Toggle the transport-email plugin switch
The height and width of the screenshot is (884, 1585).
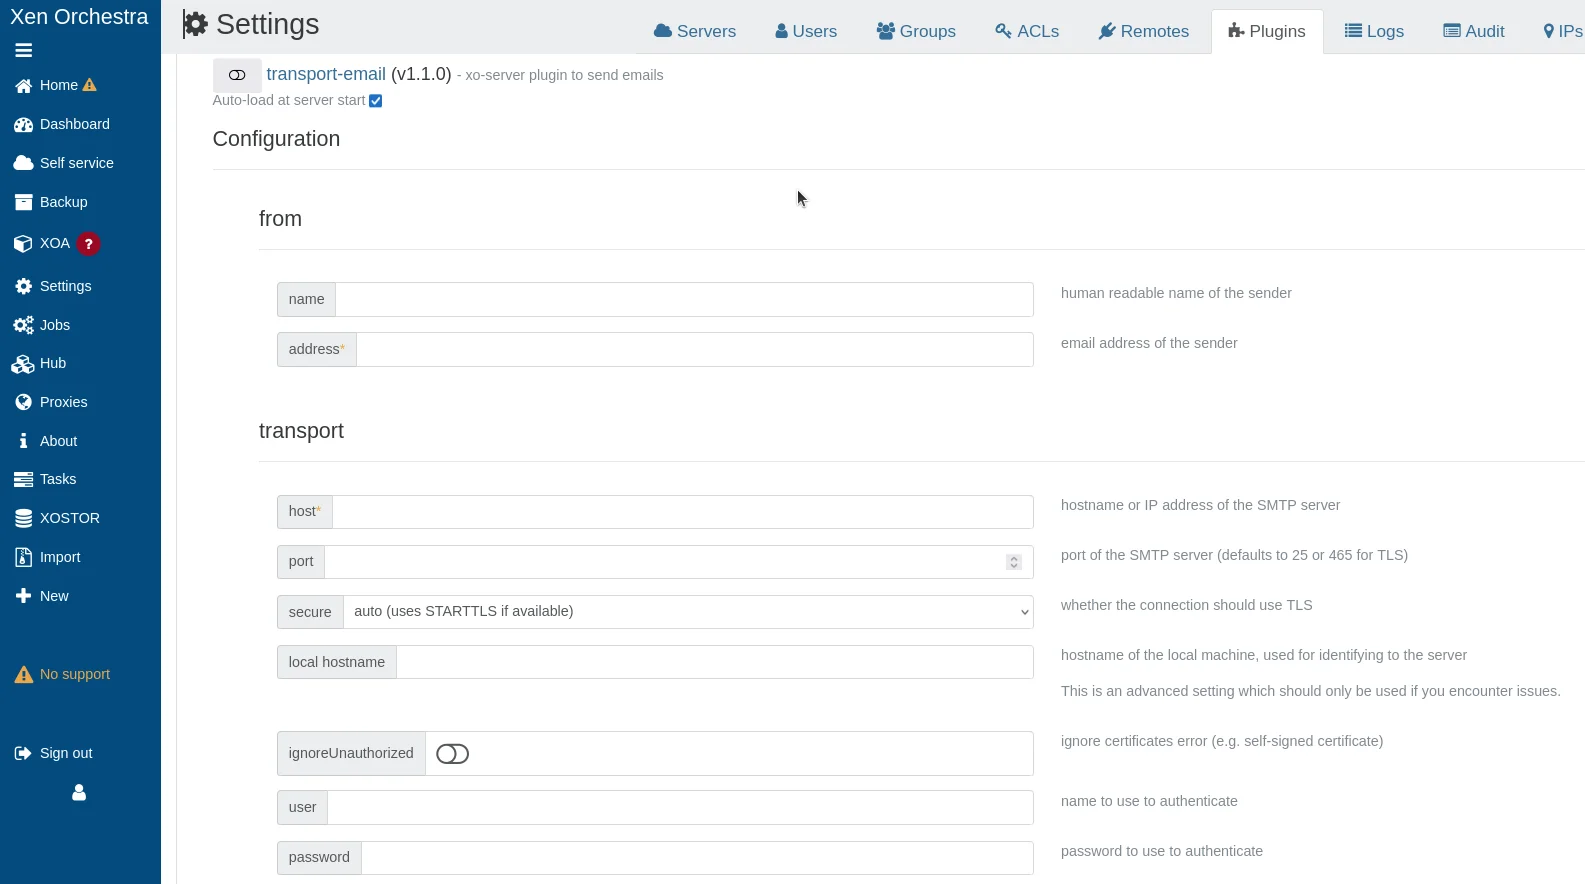[x=237, y=75]
